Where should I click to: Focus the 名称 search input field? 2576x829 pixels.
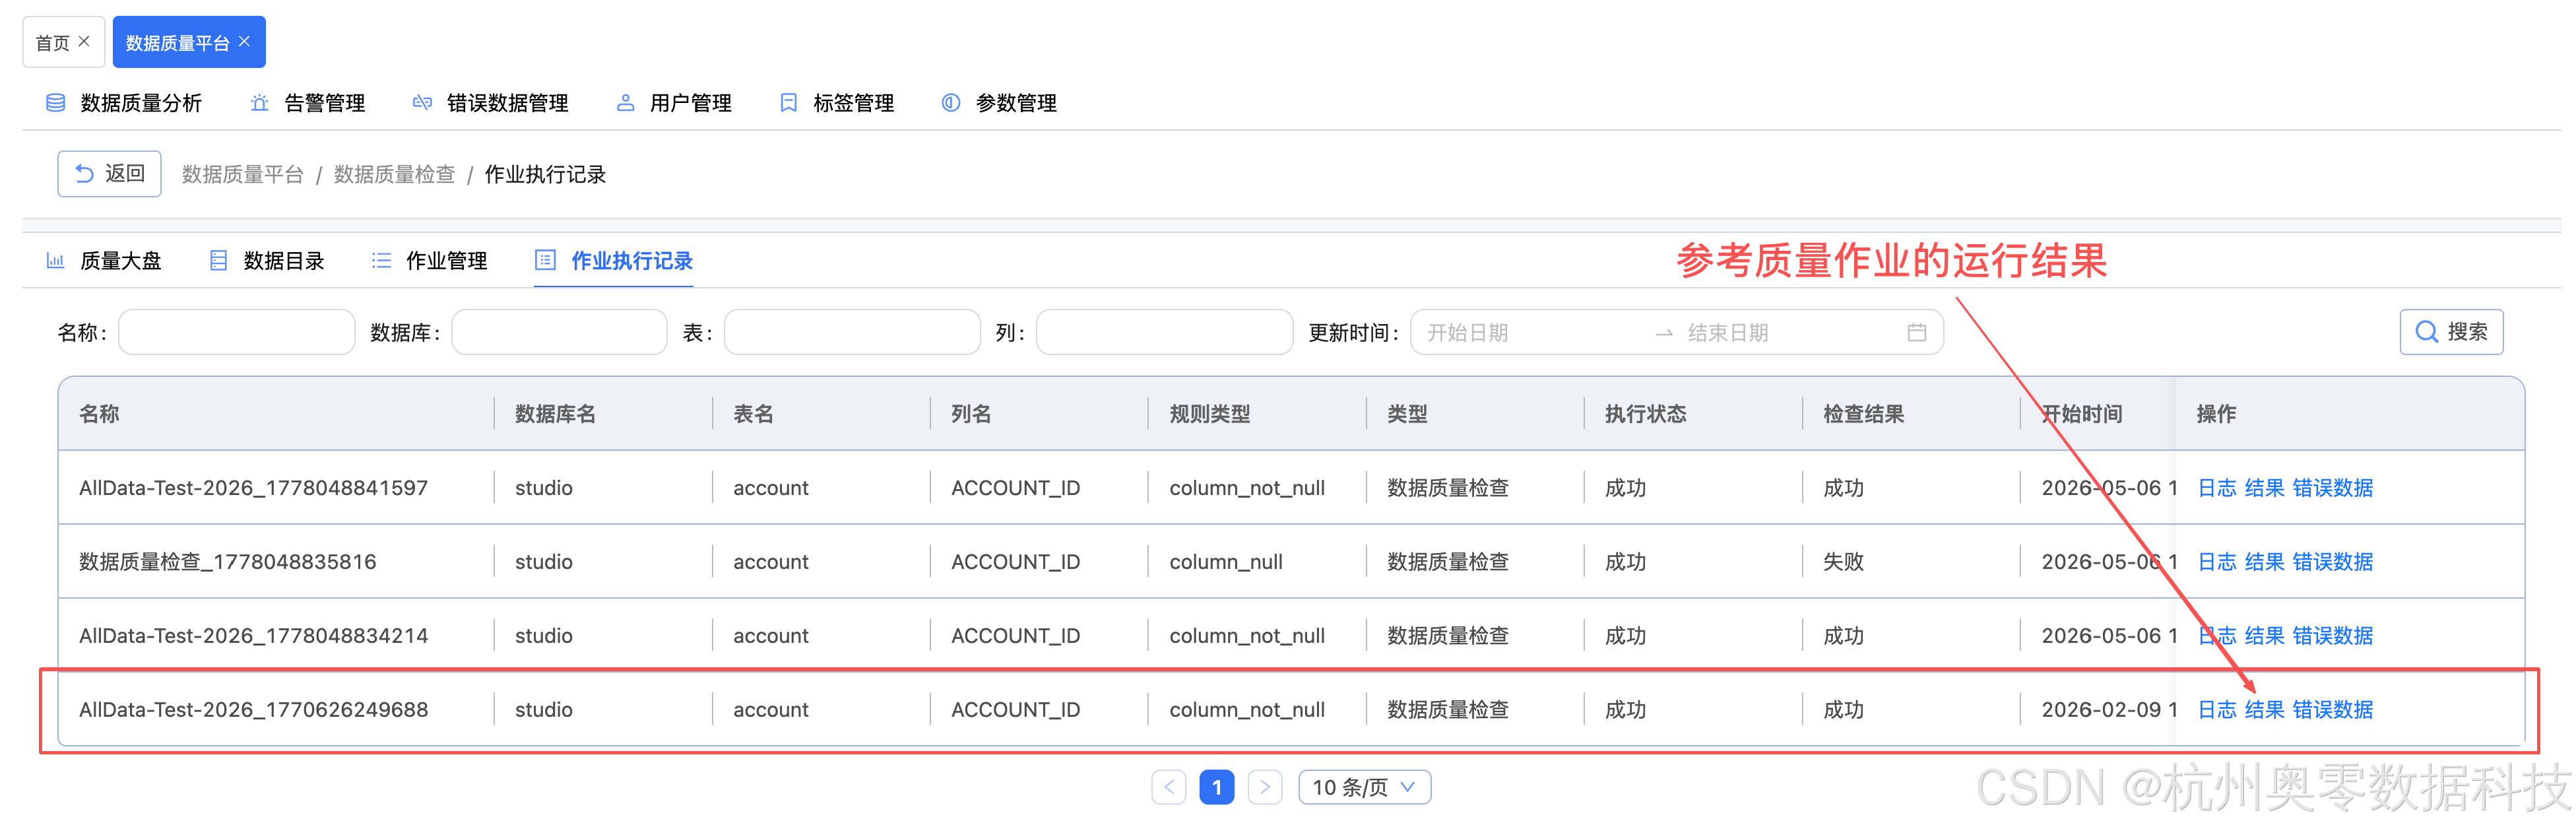tap(236, 332)
